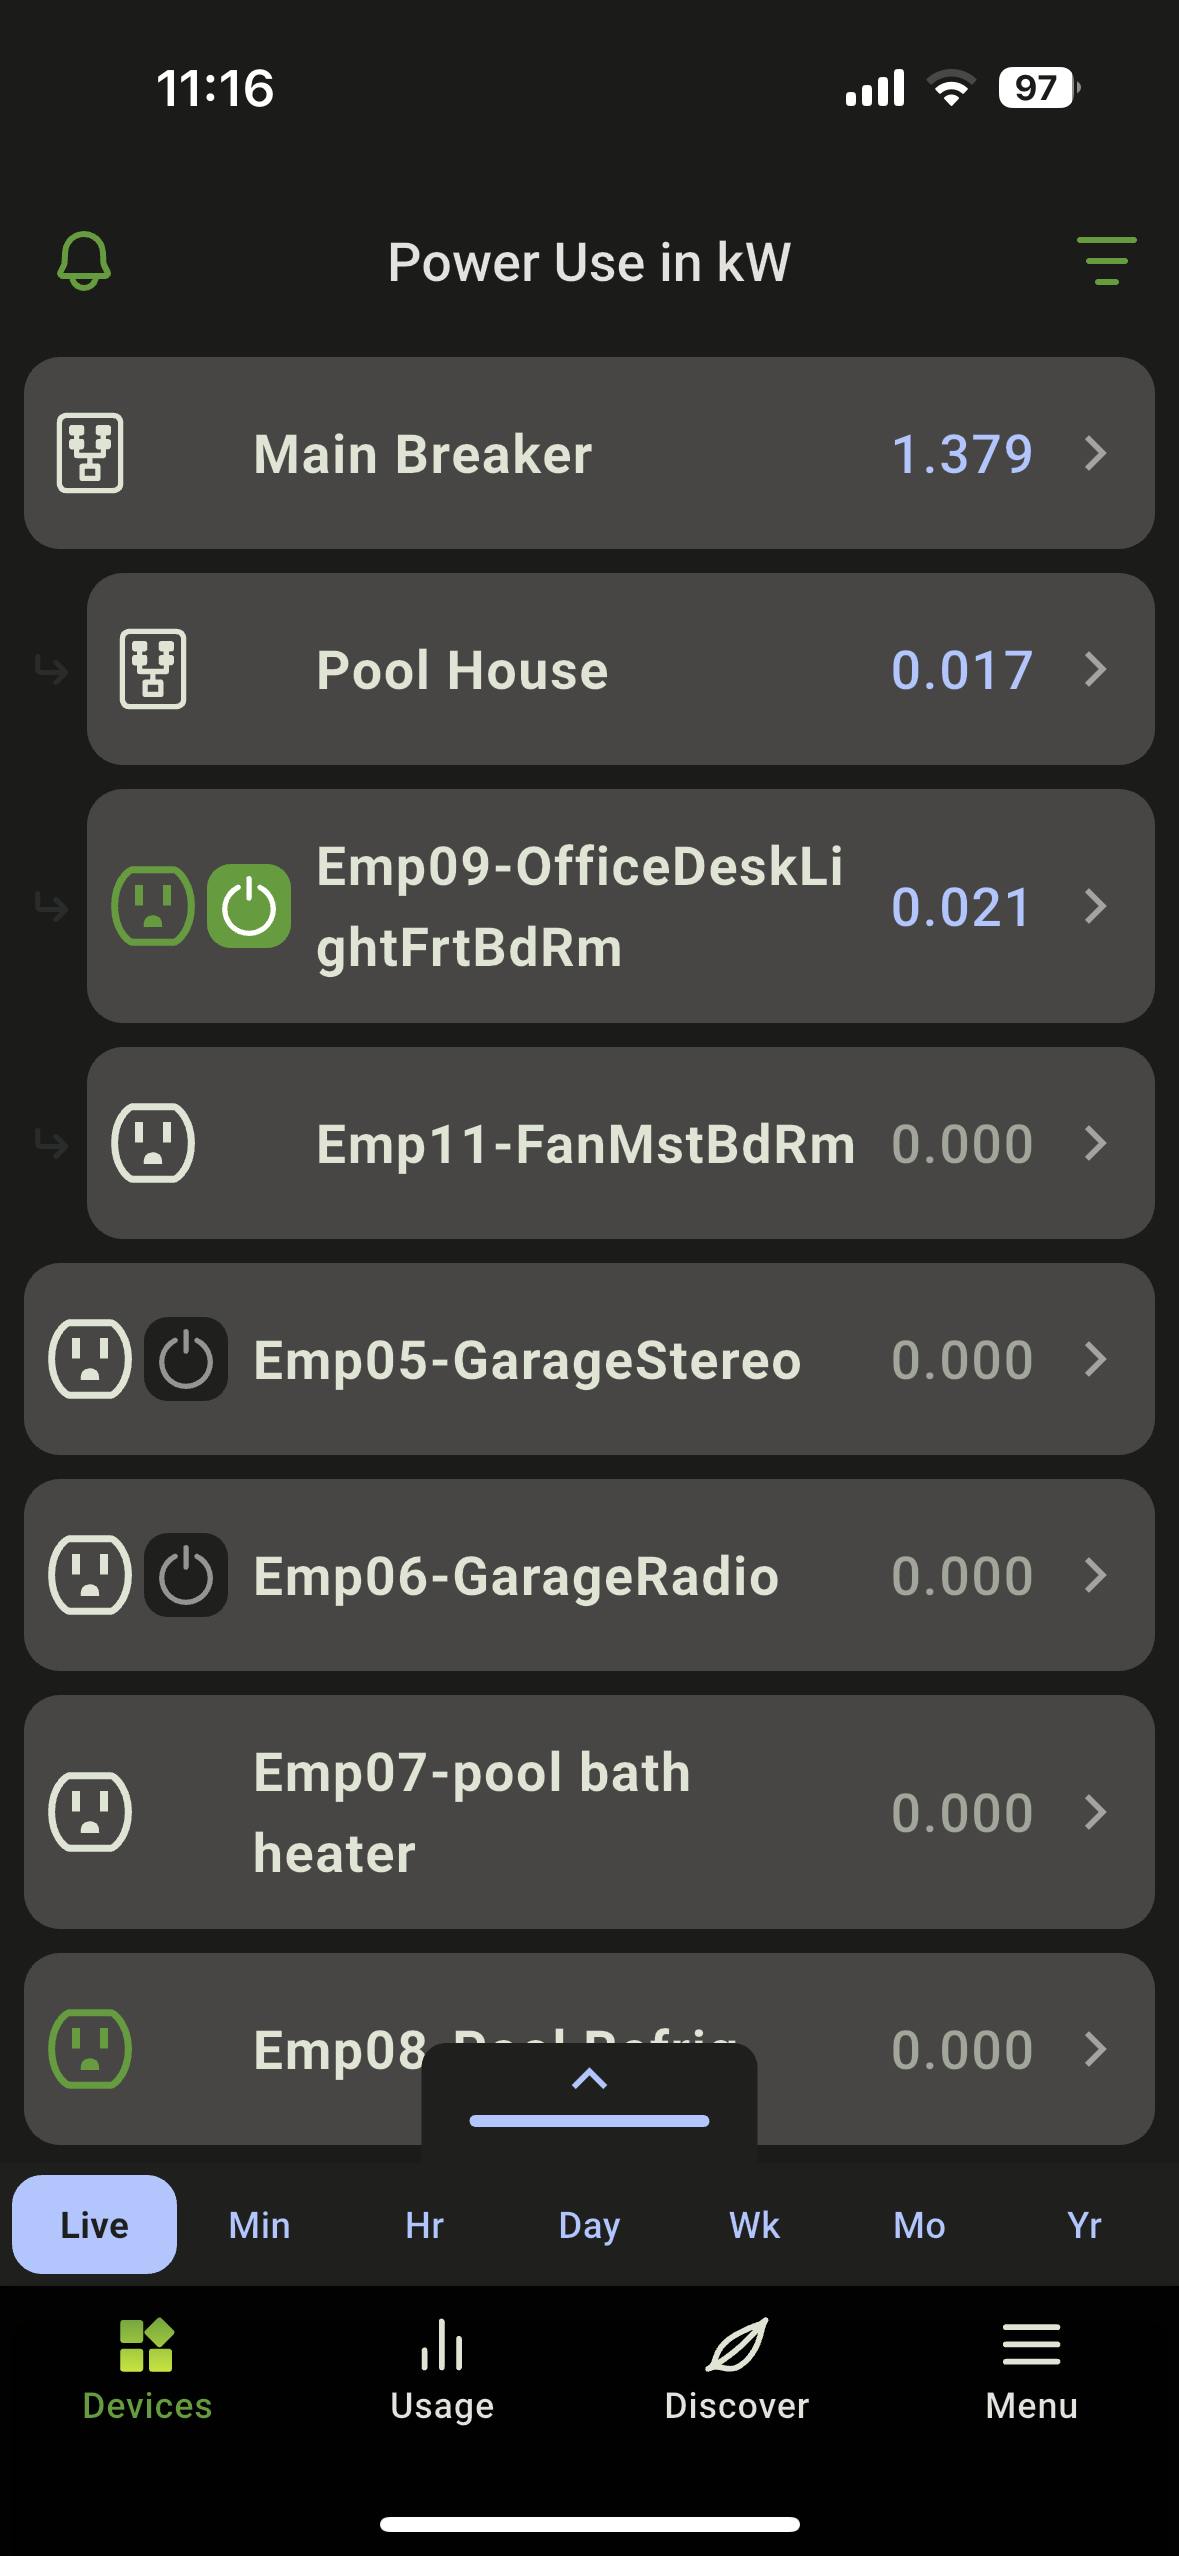Select the Day time scale
The width and height of the screenshot is (1179, 2556).
[589, 2225]
